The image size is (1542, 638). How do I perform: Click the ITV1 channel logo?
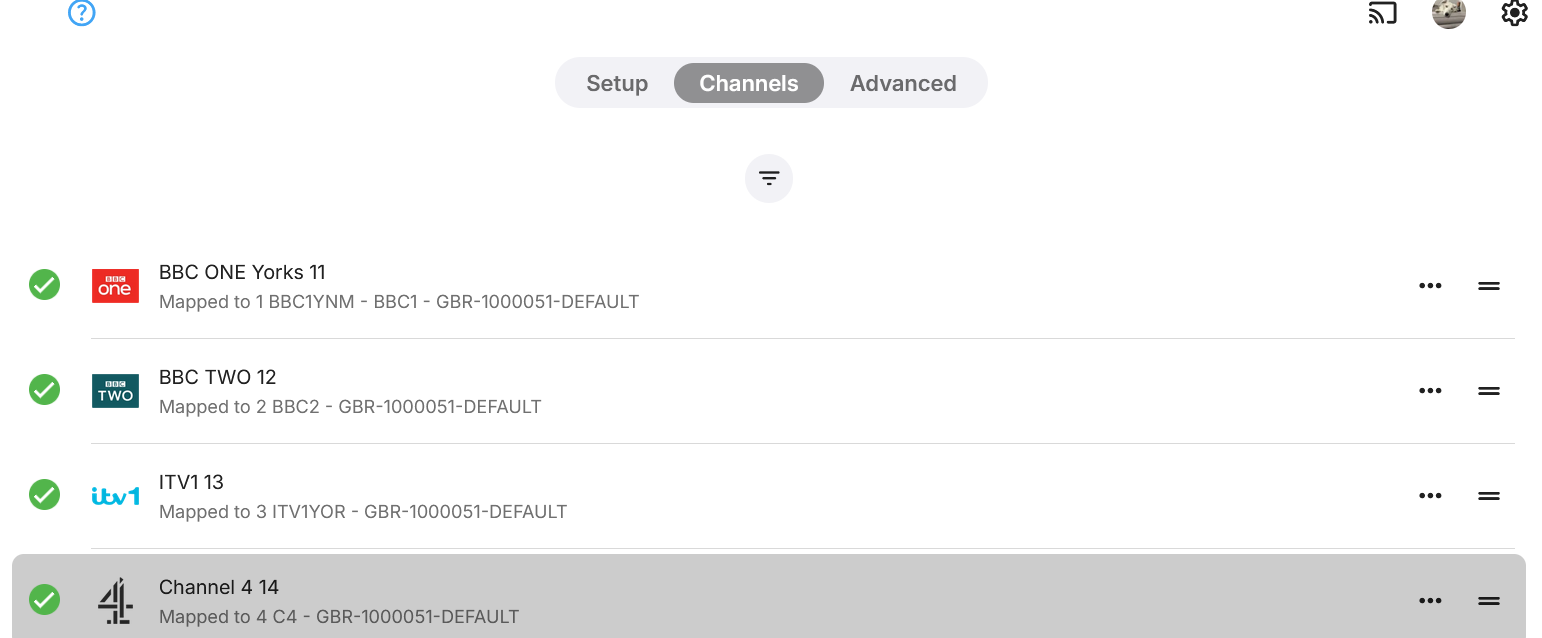pyautogui.click(x=115, y=496)
